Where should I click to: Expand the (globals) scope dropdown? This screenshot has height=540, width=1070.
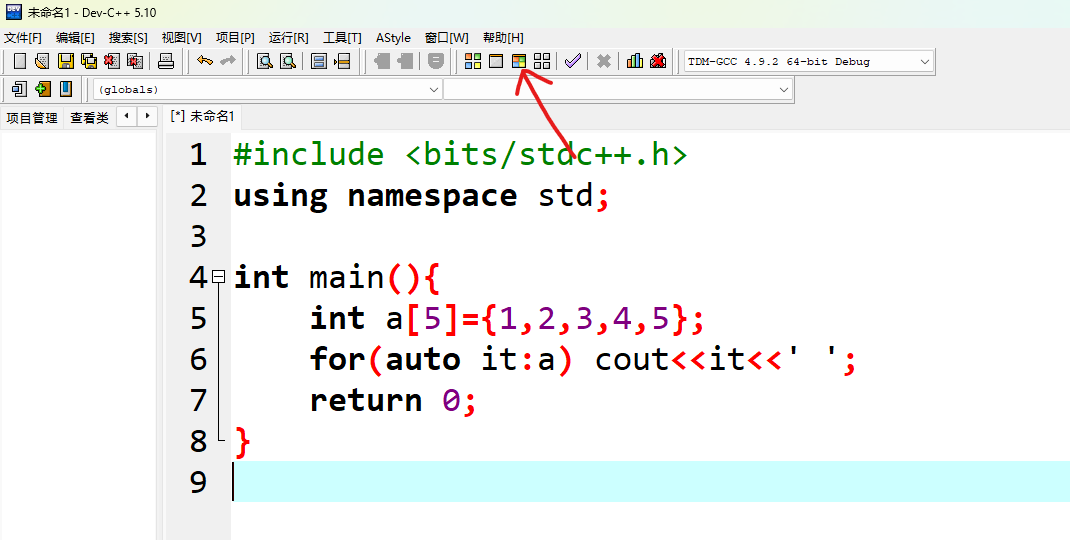point(434,90)
